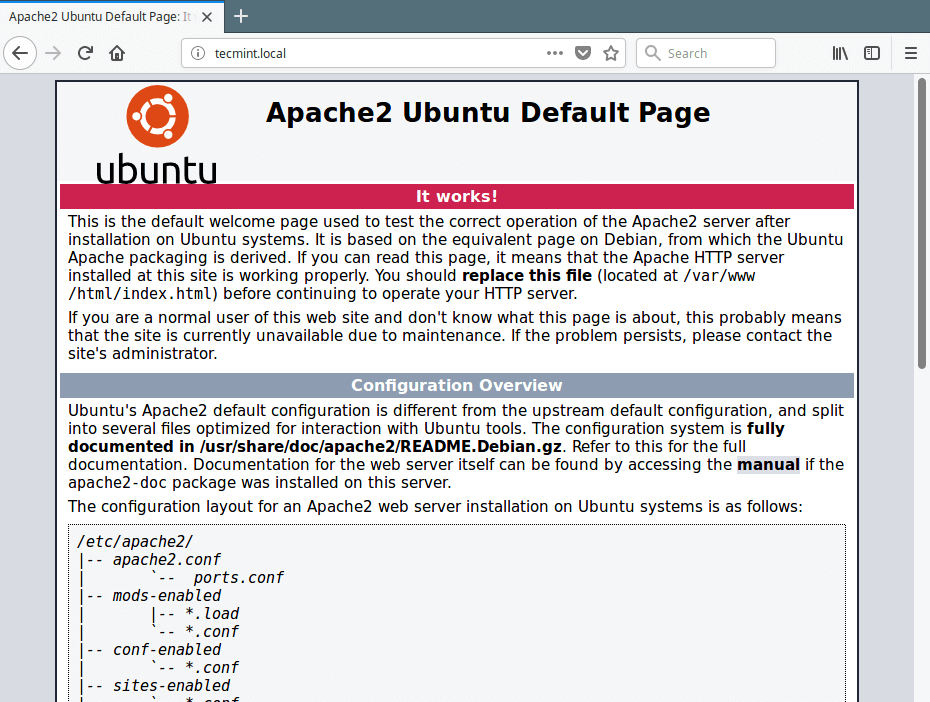This screenshot has height=702, width=930.
Task: Open the manual link in Configuration Overview
Action: click(x=768, y=464)
